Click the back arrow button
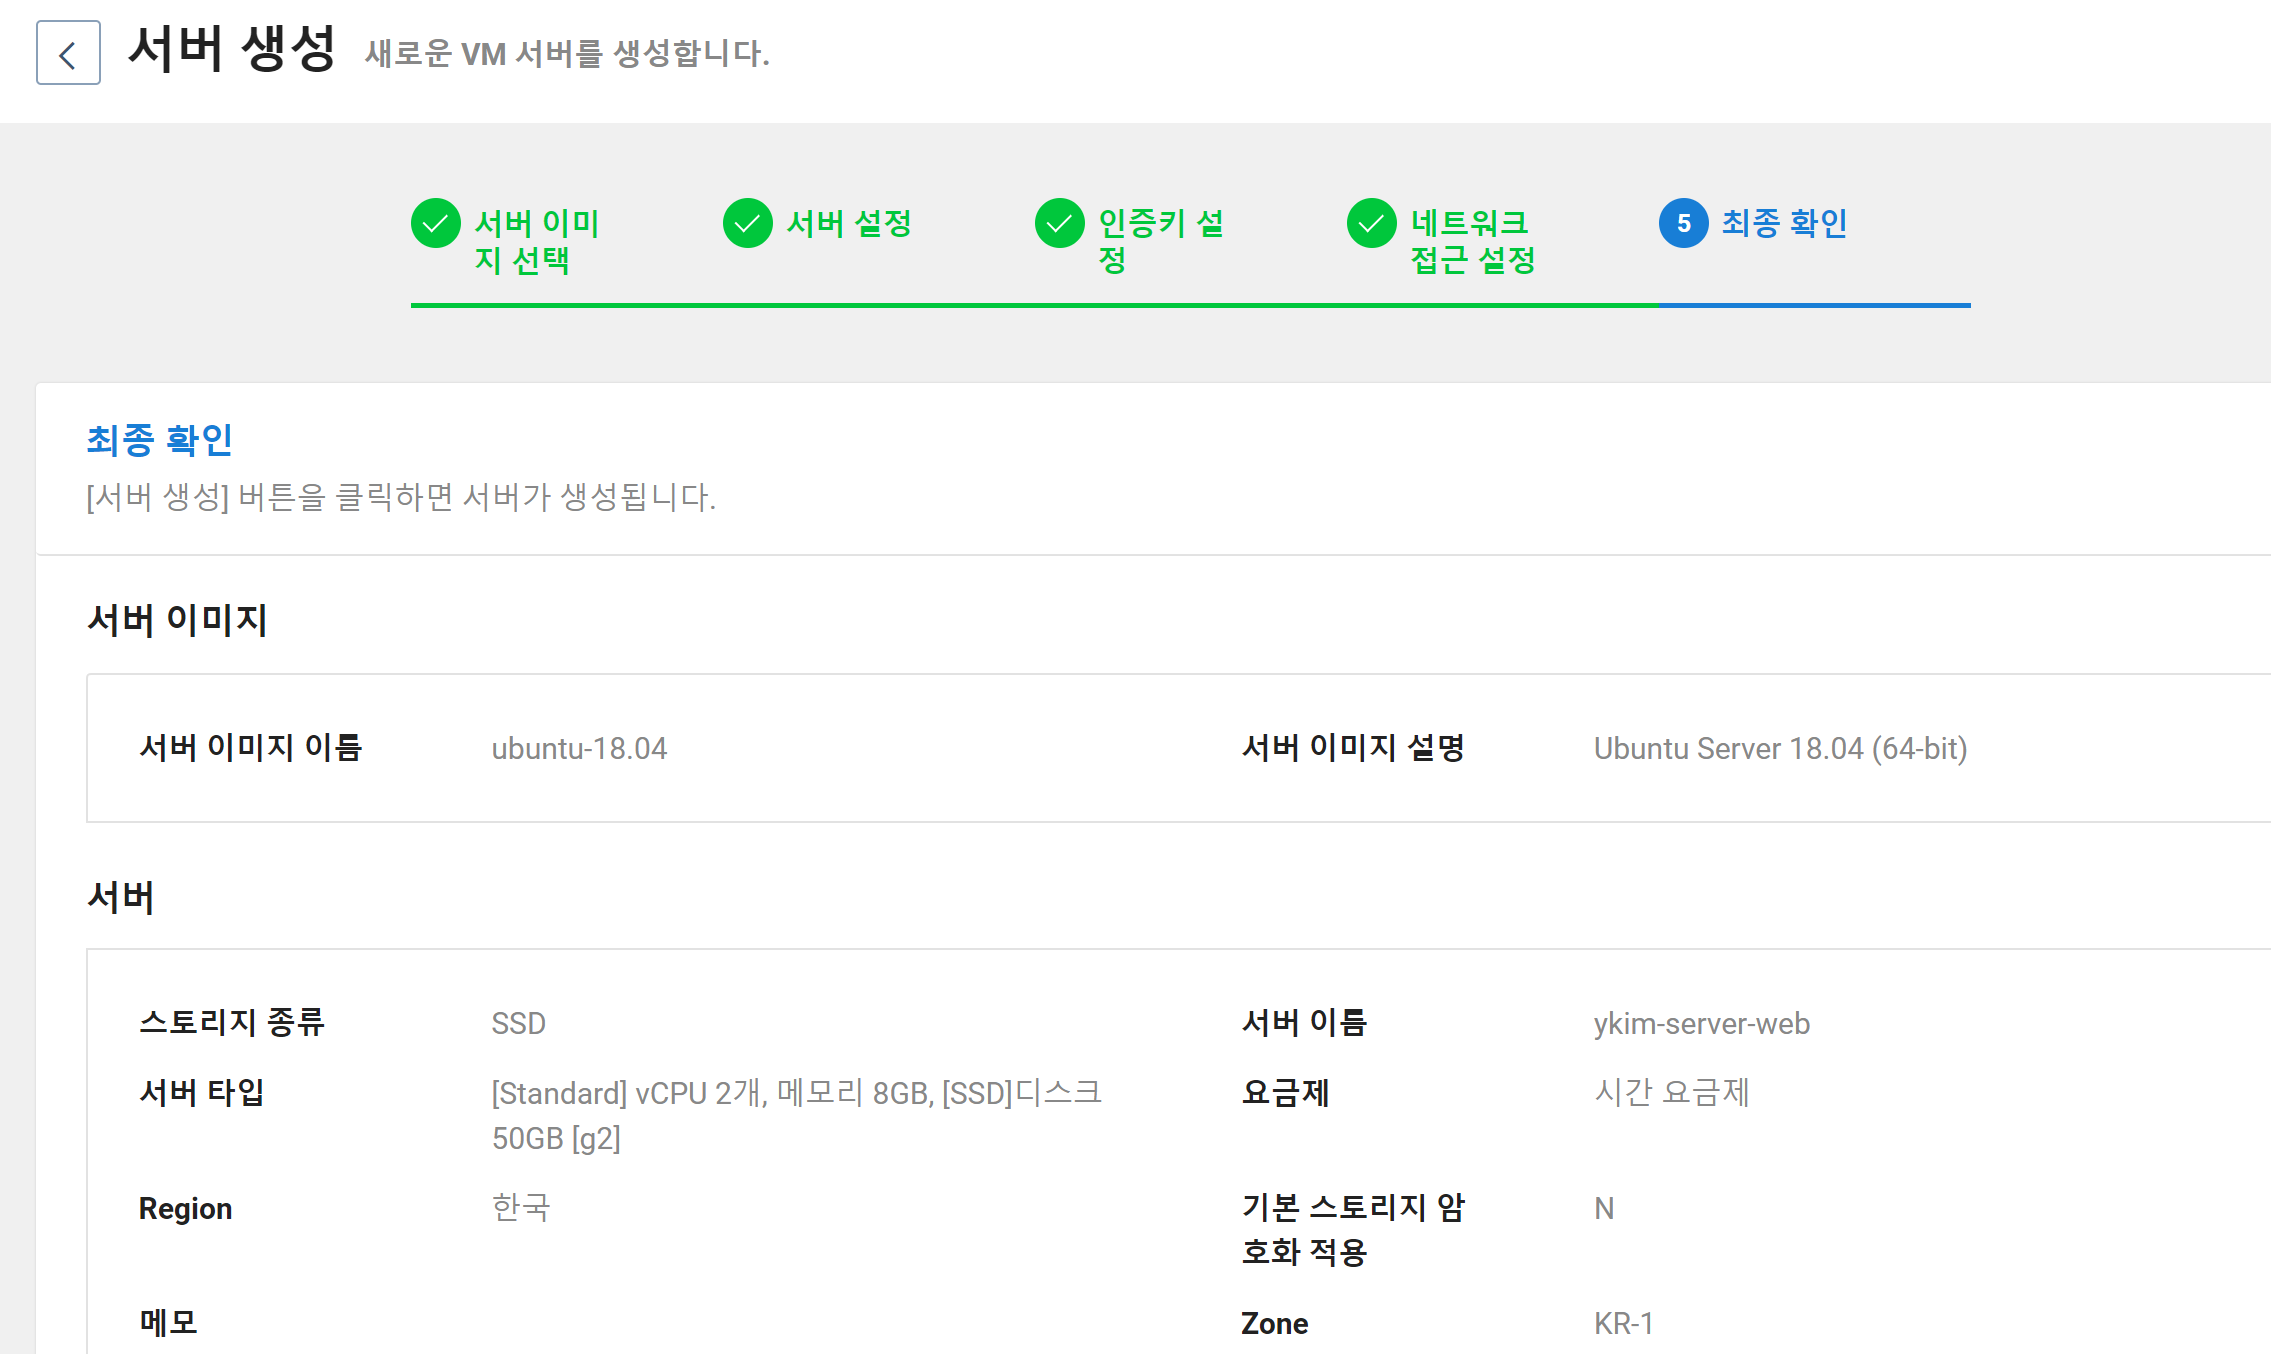The width and height of the screenshot is (2271, 1354). tap(68, 53)
